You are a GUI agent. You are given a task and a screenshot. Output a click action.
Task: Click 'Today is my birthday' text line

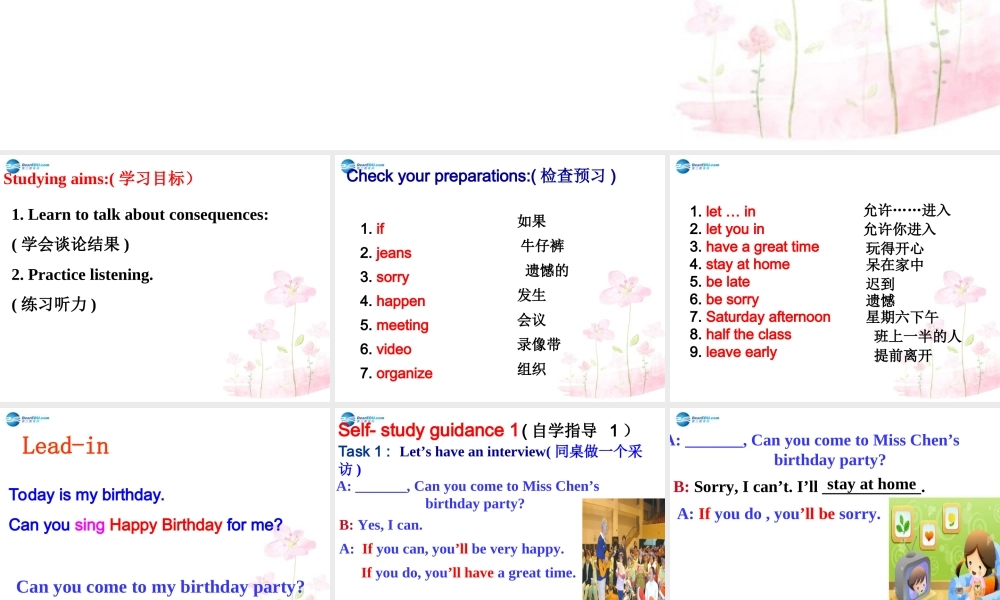click(86, 495)
